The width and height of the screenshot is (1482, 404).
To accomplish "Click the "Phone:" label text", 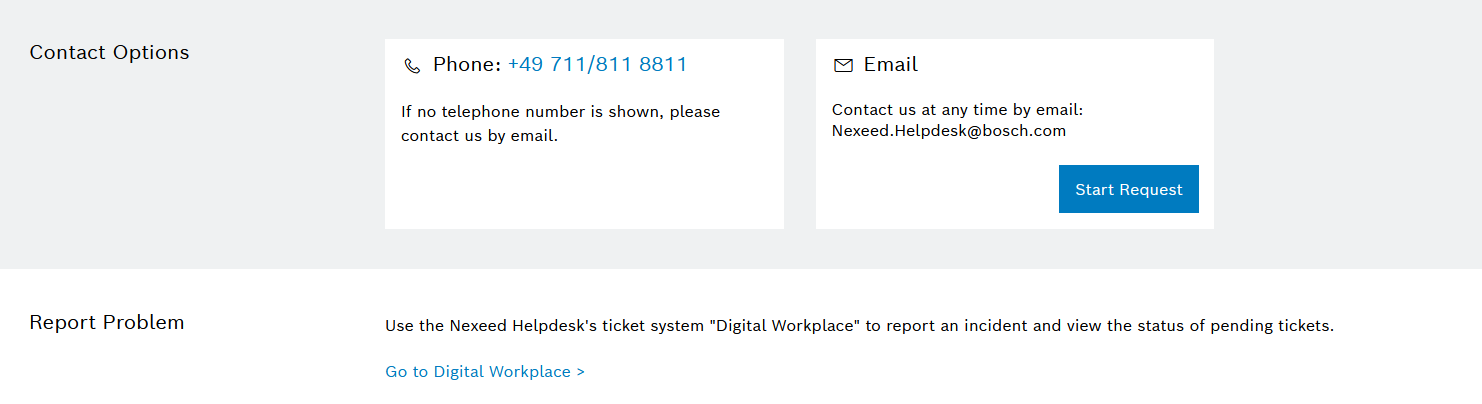I will coord(466,65).
